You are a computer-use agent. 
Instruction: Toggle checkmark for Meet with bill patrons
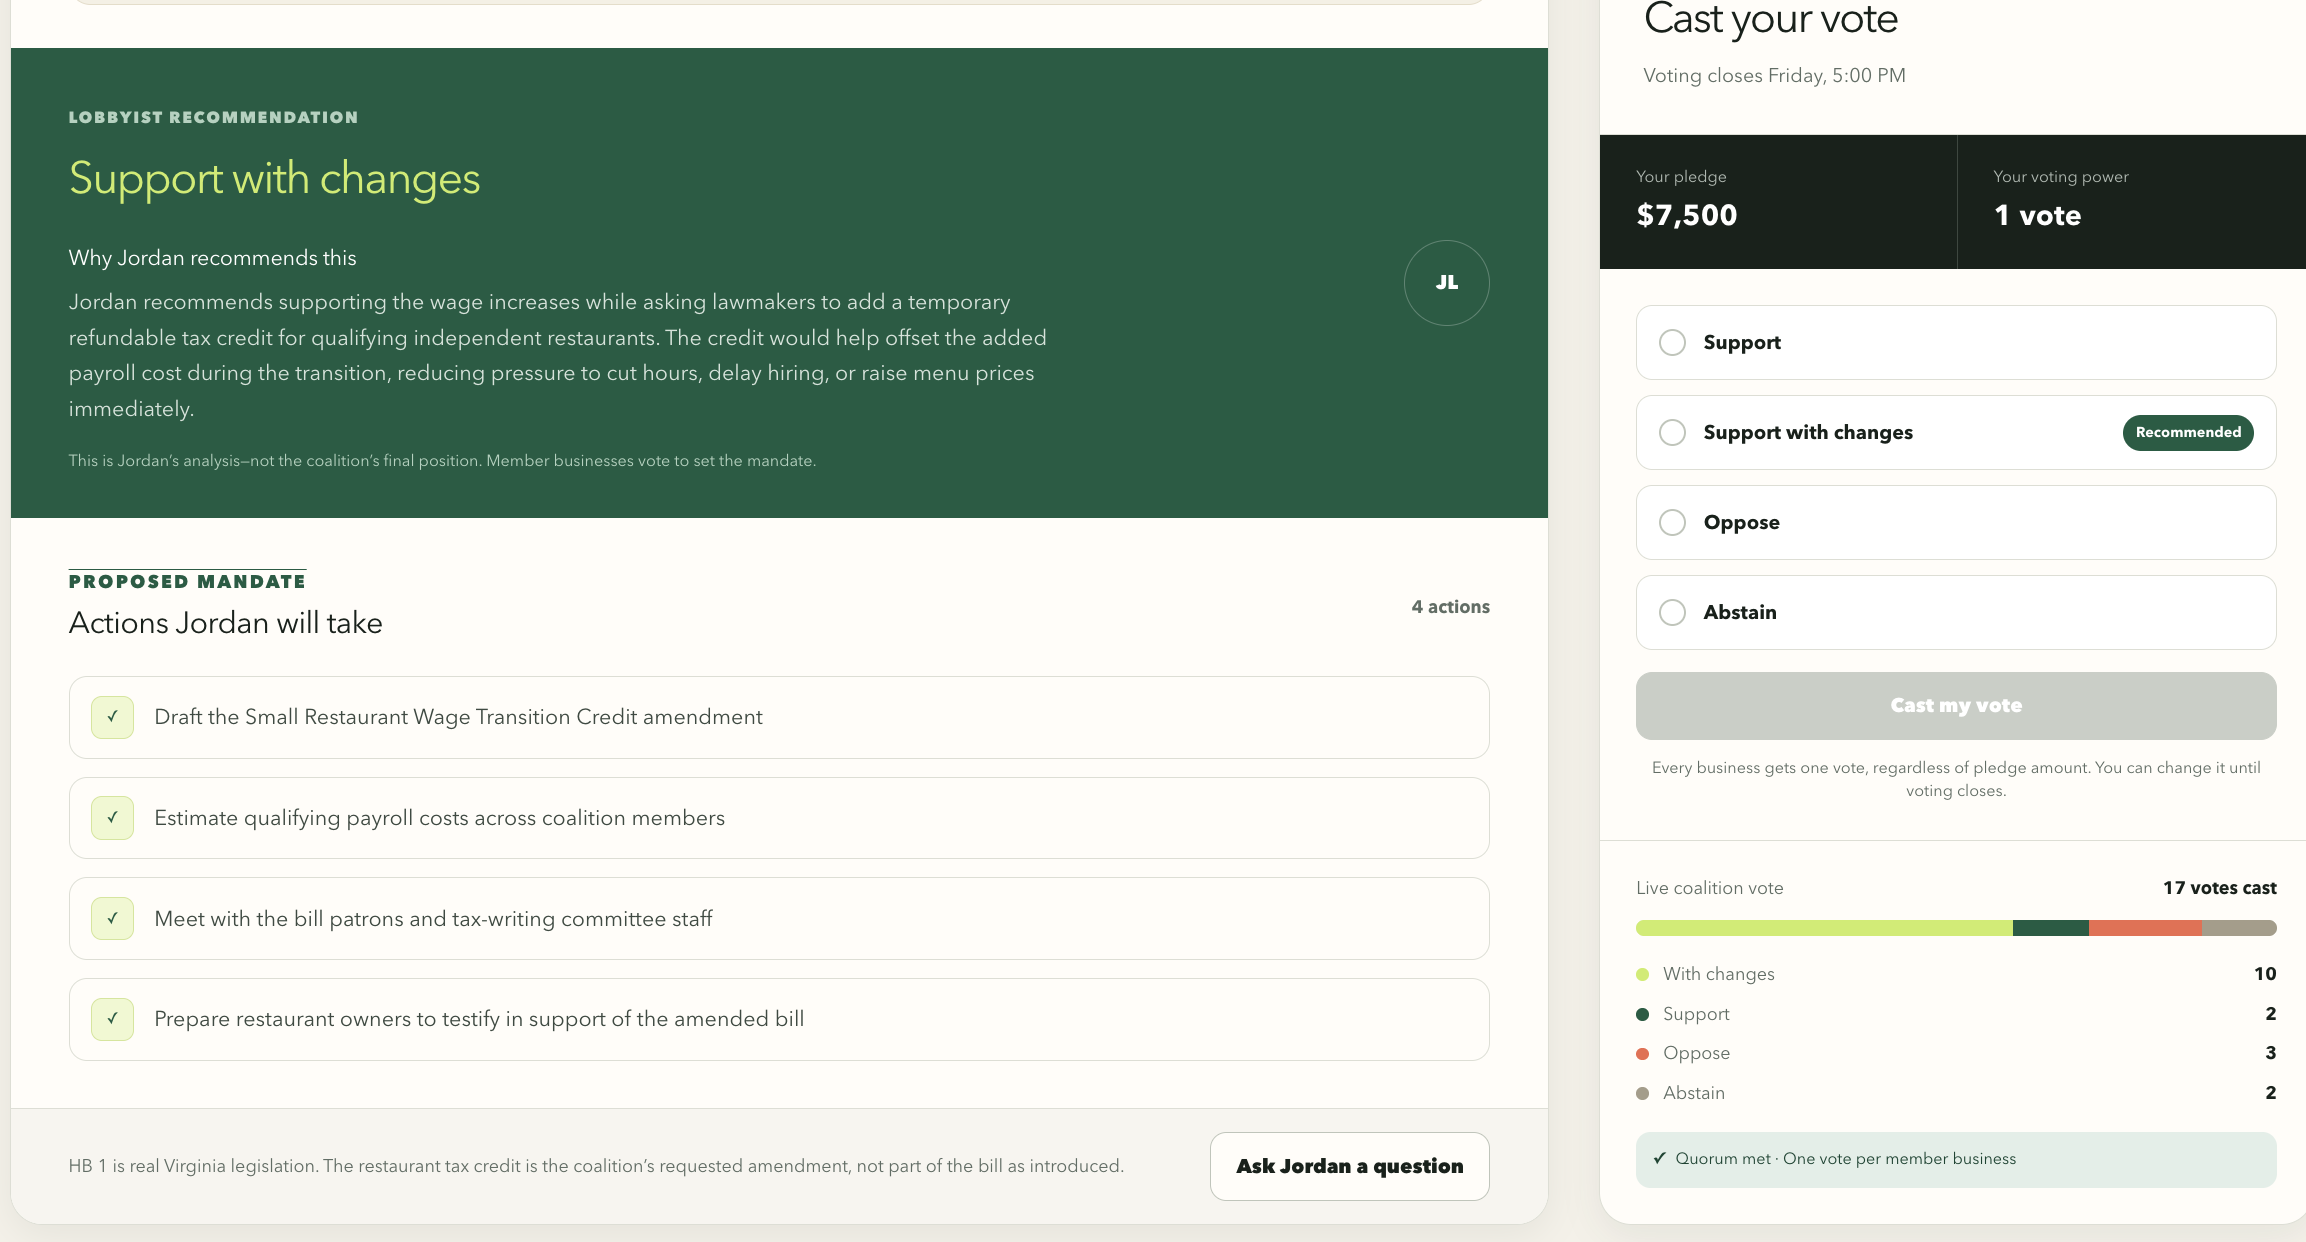pos(112,919)
